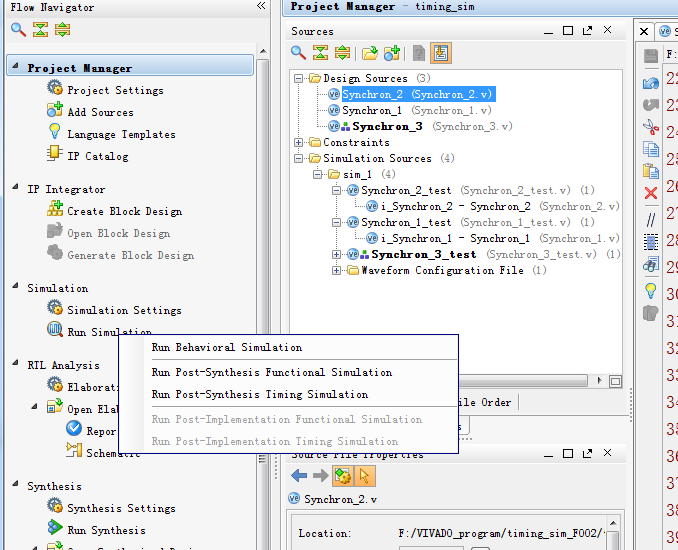Click Sources panel collapse all icon

coord(320,53)
